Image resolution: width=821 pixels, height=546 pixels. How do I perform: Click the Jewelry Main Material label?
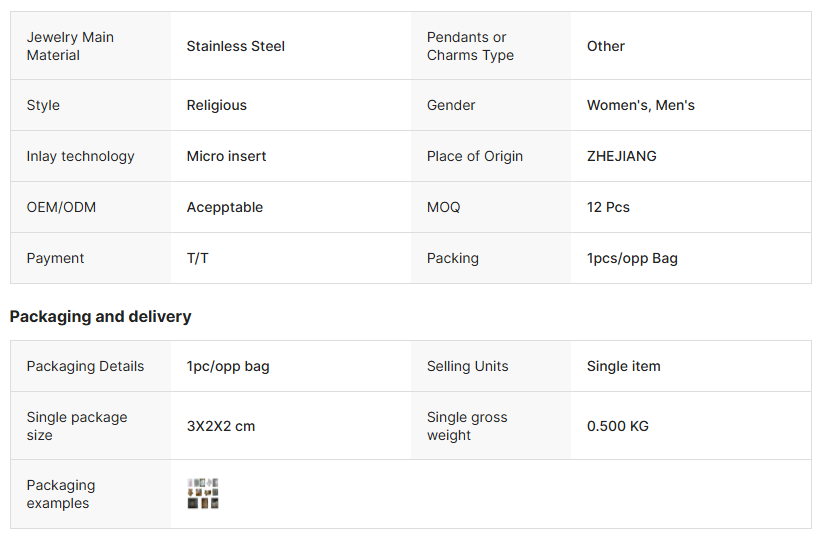70,46
